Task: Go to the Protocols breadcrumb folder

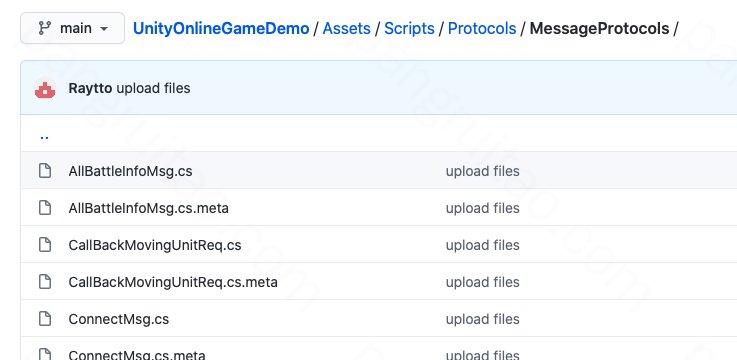Action: (482, 28)
